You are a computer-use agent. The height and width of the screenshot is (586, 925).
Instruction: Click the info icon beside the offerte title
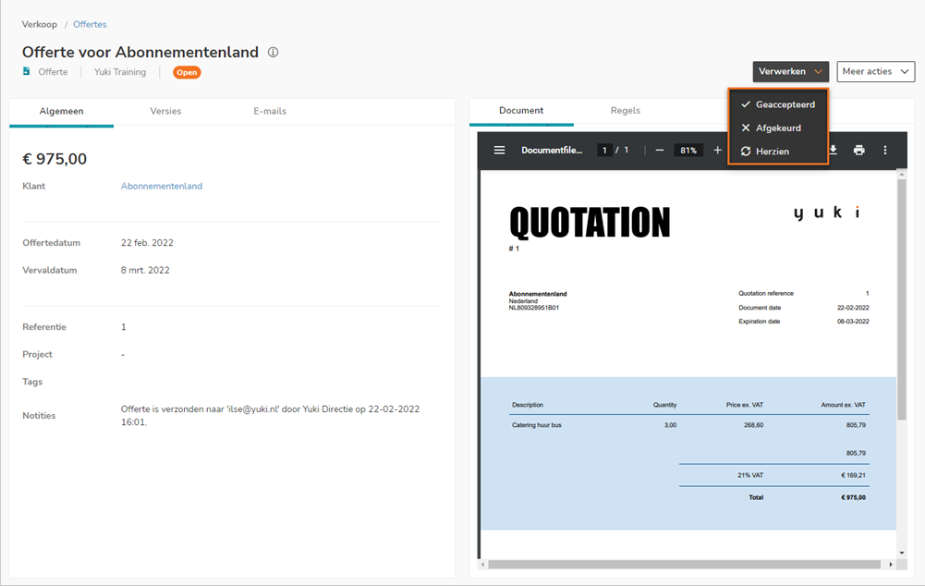pyautogui.click(x=273, y=52)
